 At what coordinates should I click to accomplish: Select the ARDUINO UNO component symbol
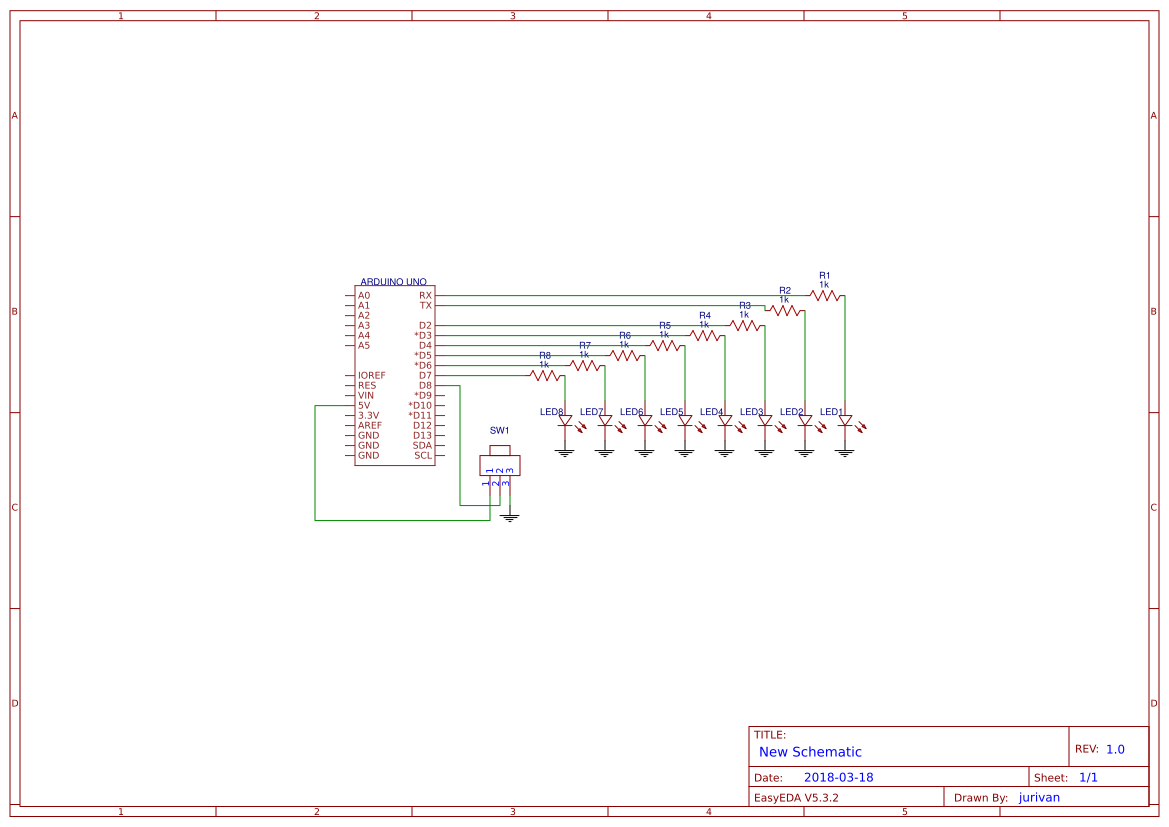395,375
